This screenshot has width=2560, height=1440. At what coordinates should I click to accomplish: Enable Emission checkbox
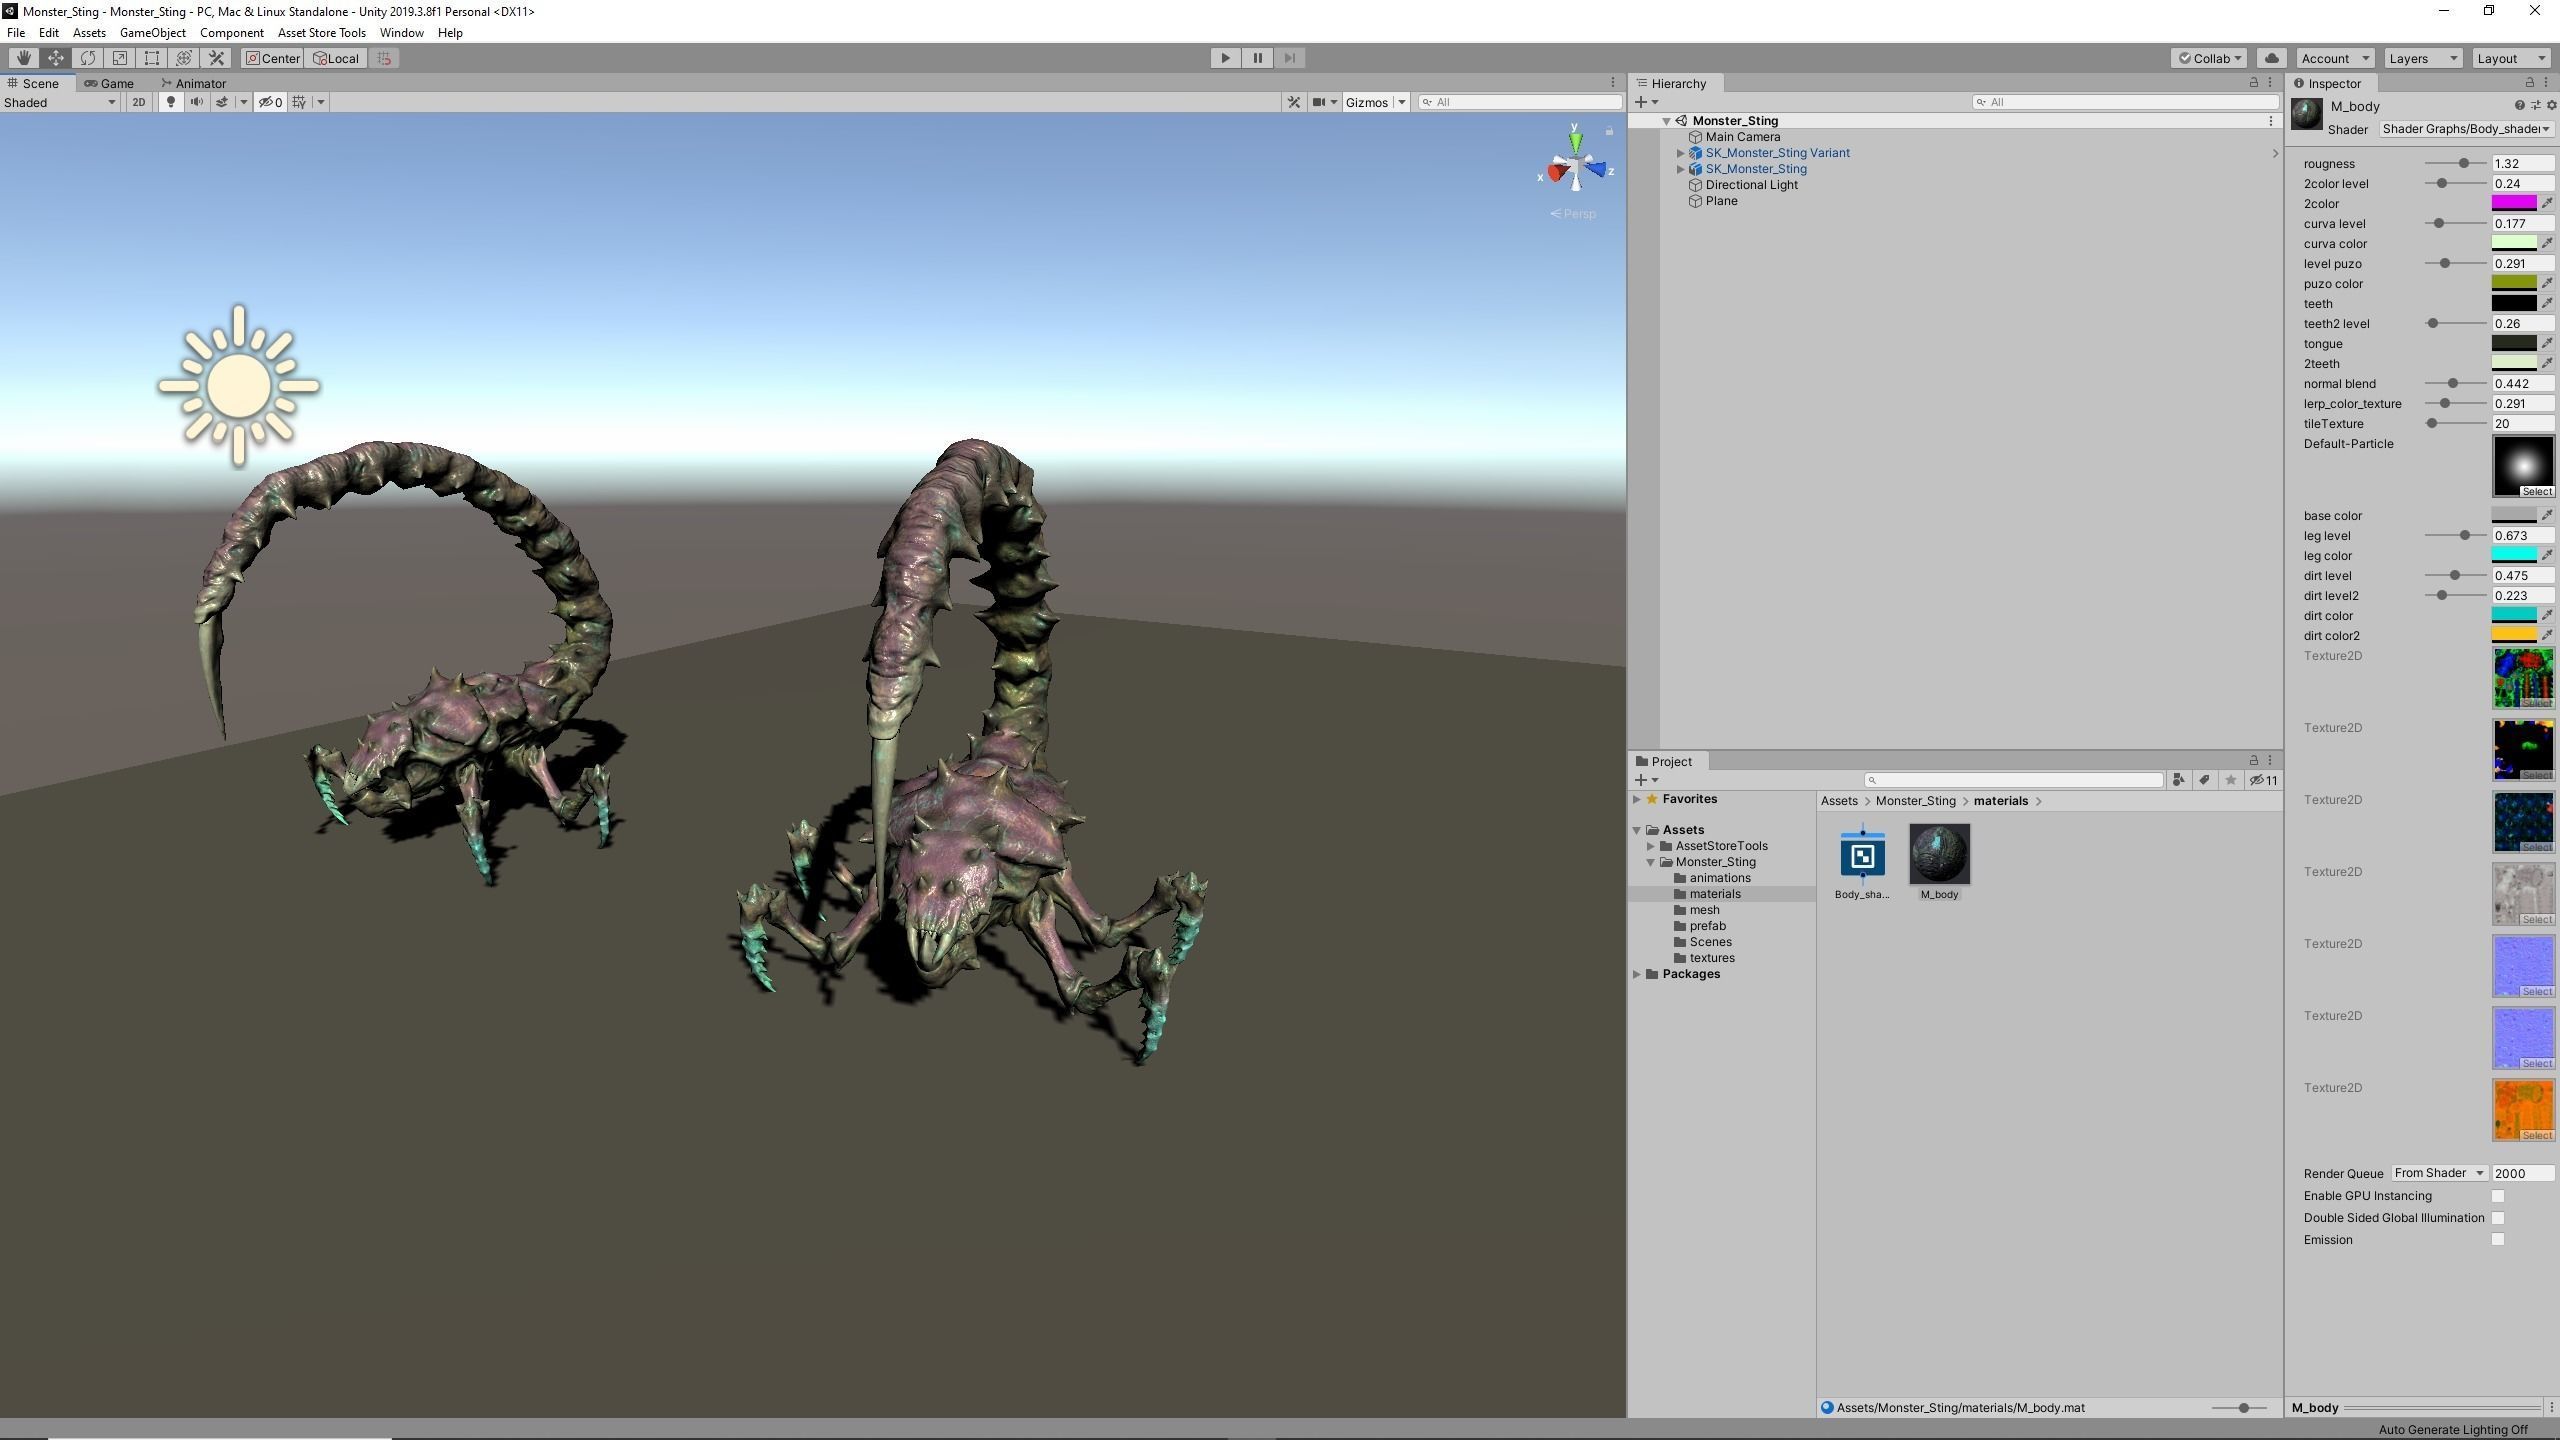point(2498,1240)
